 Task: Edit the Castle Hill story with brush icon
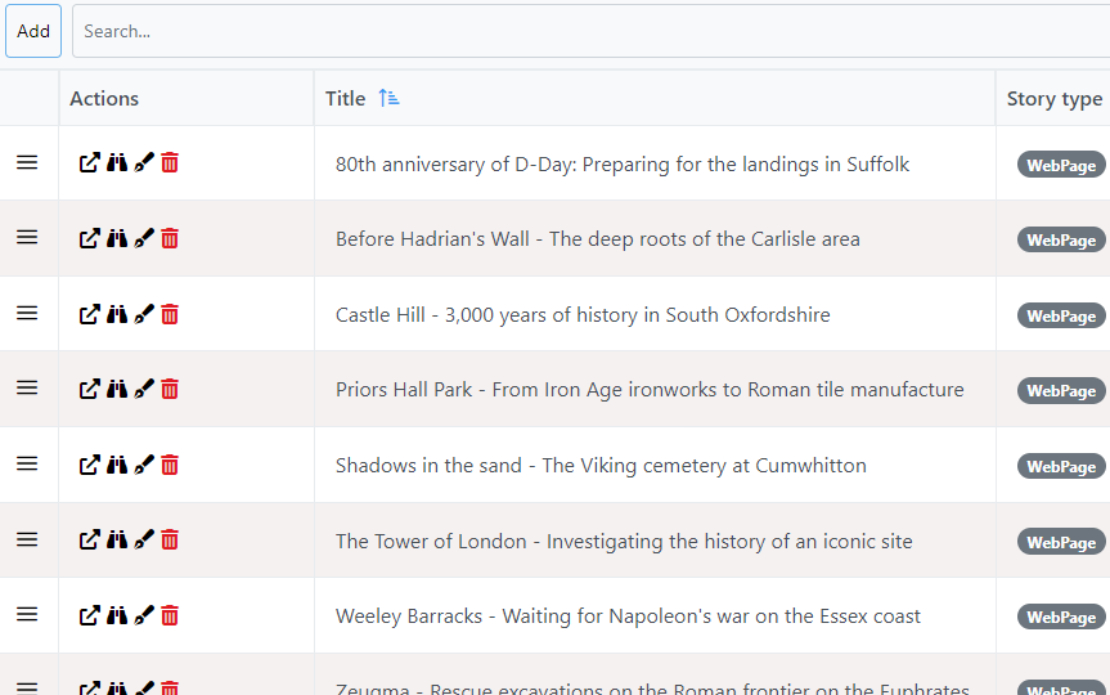(x=144, y=314)
